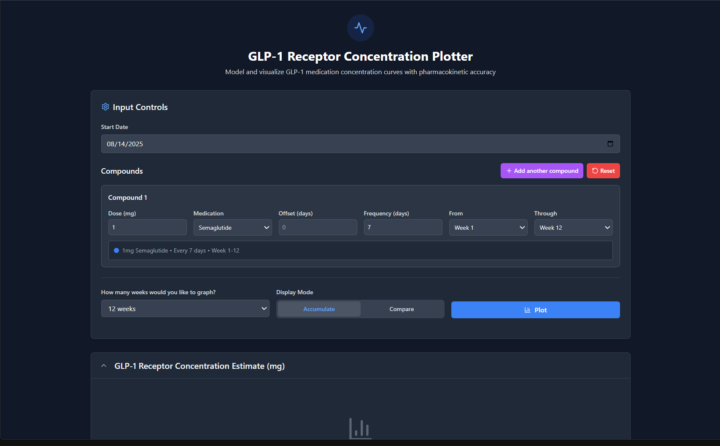Viewport: 720px width, 446px height.
Task: Open the From week dropdown
Action: (x=487, y=228)
